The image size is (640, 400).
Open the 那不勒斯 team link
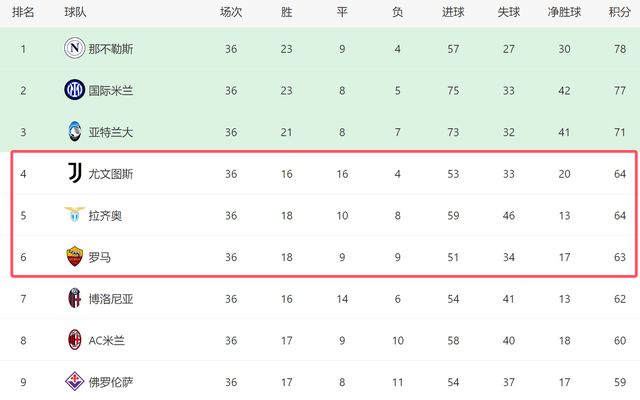111,48
